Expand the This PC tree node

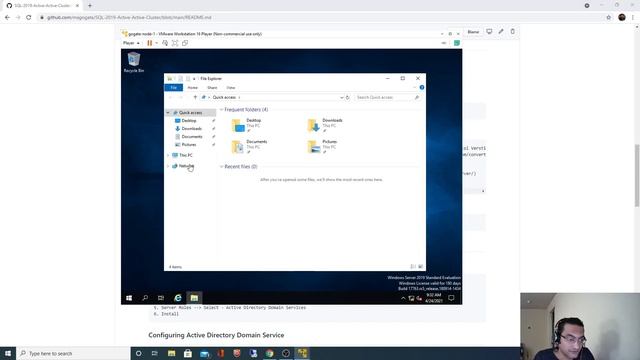tap(168, 156)
